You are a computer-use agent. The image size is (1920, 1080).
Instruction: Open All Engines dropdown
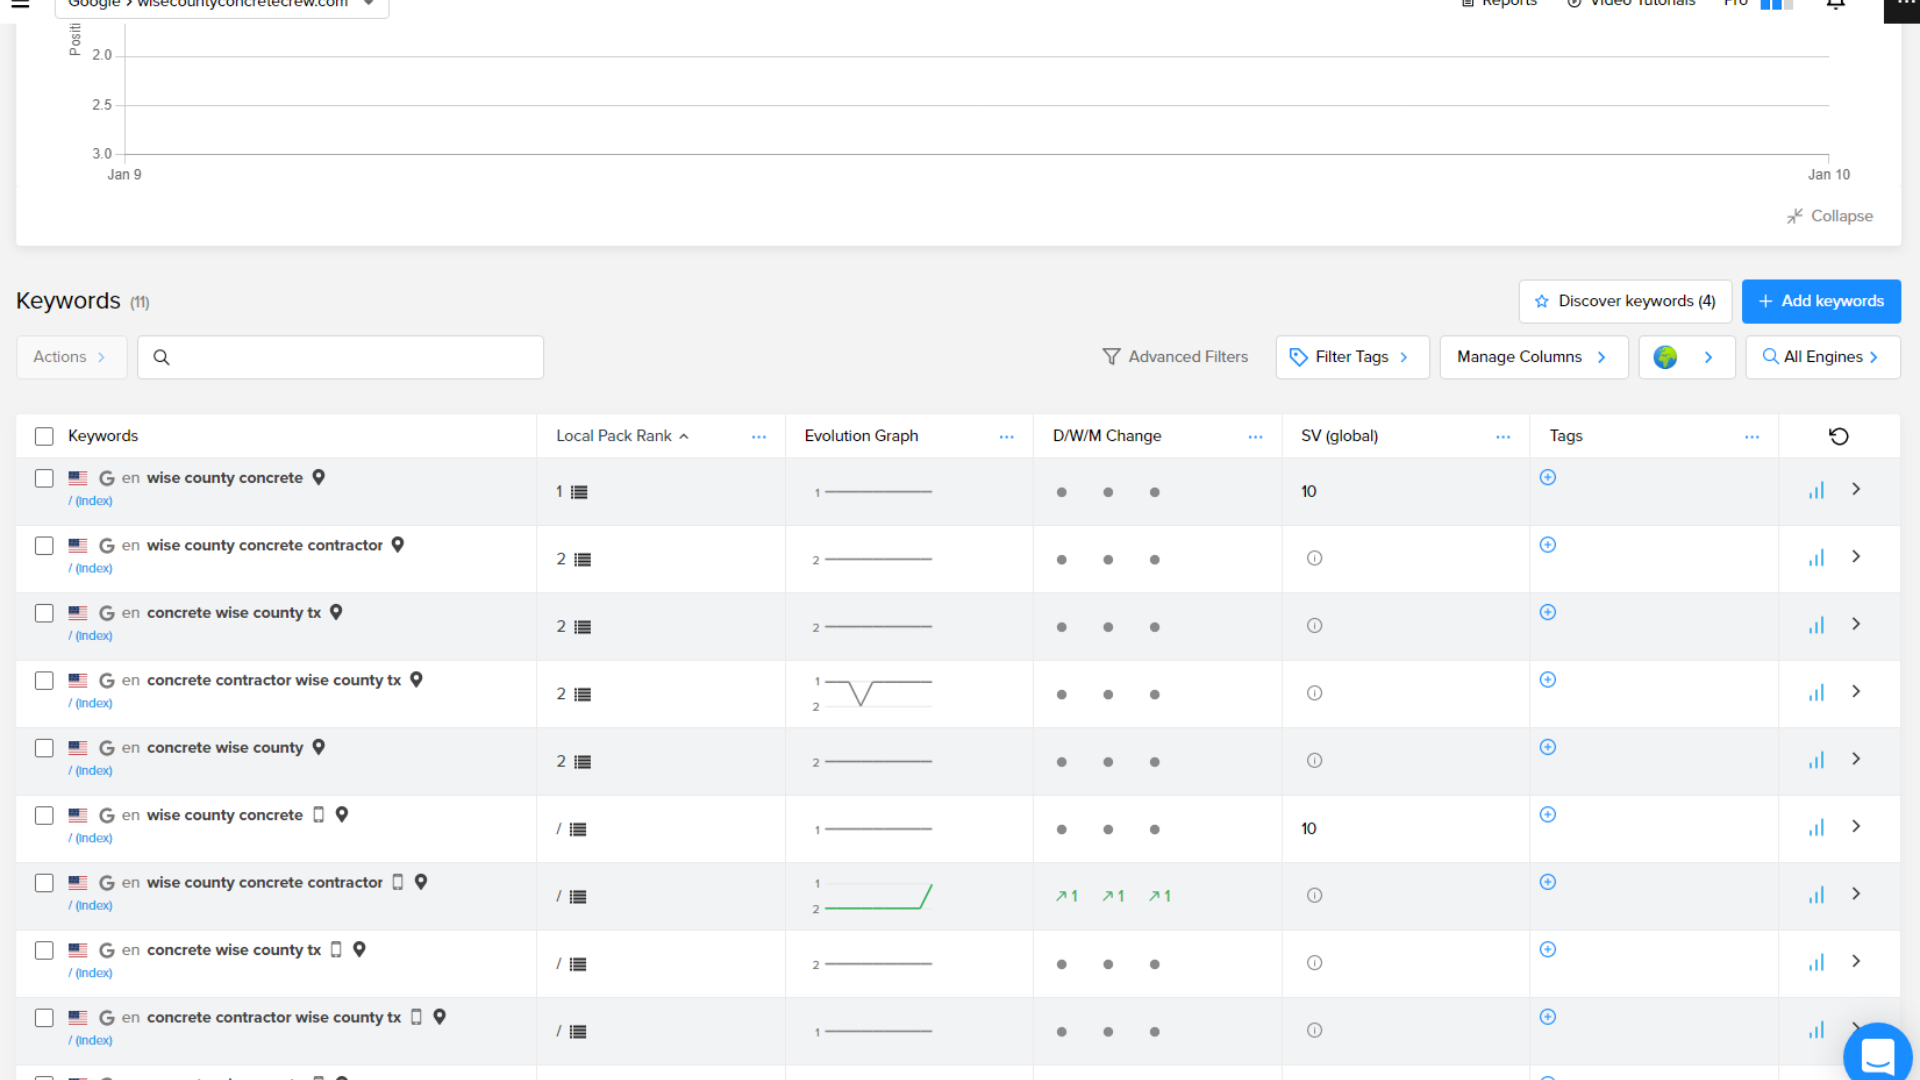[x=1822, y=357]
